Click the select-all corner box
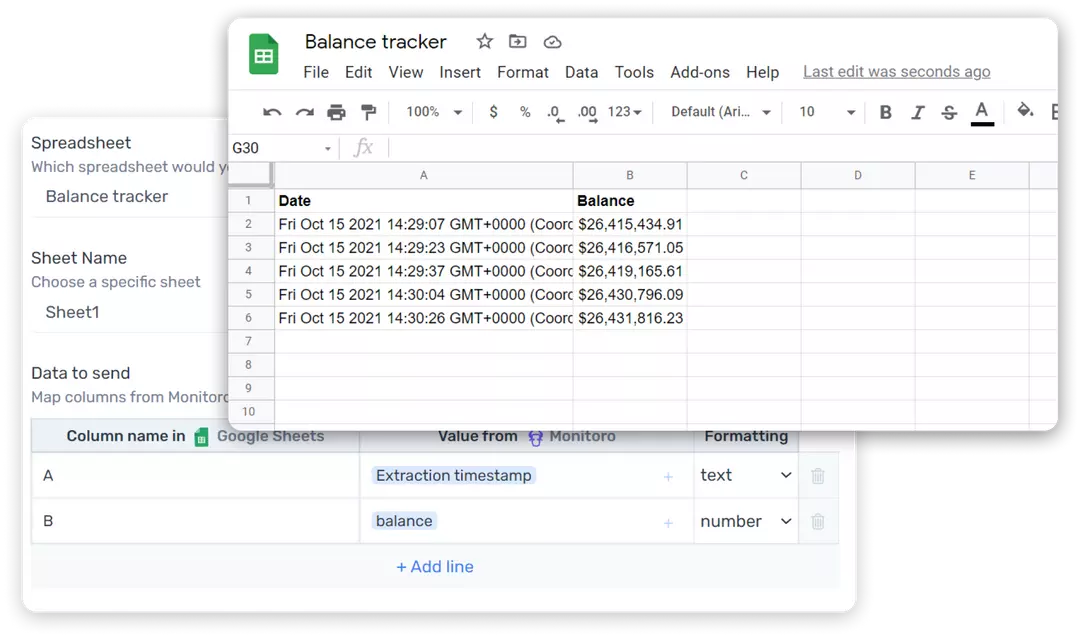Screen dimensions: 1080x638 (250, 174)
